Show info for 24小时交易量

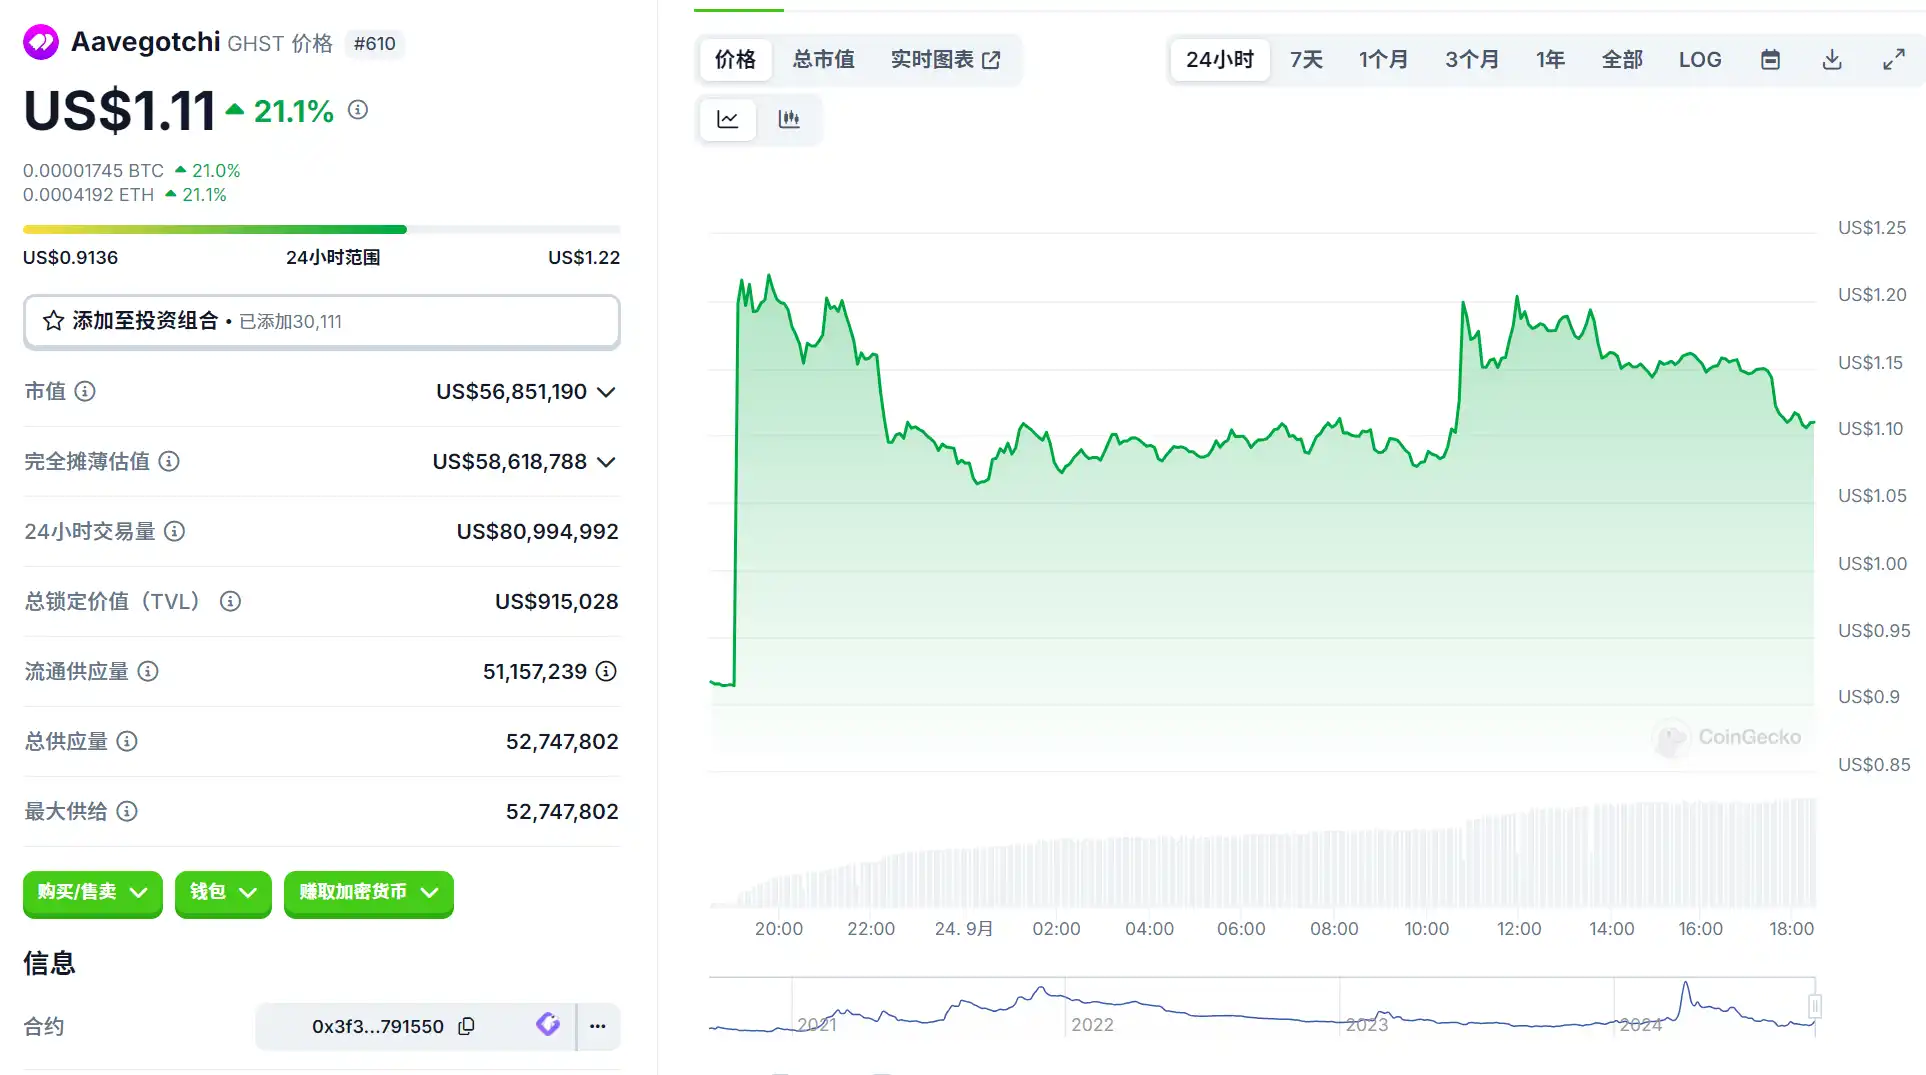[x=174, y=531]
